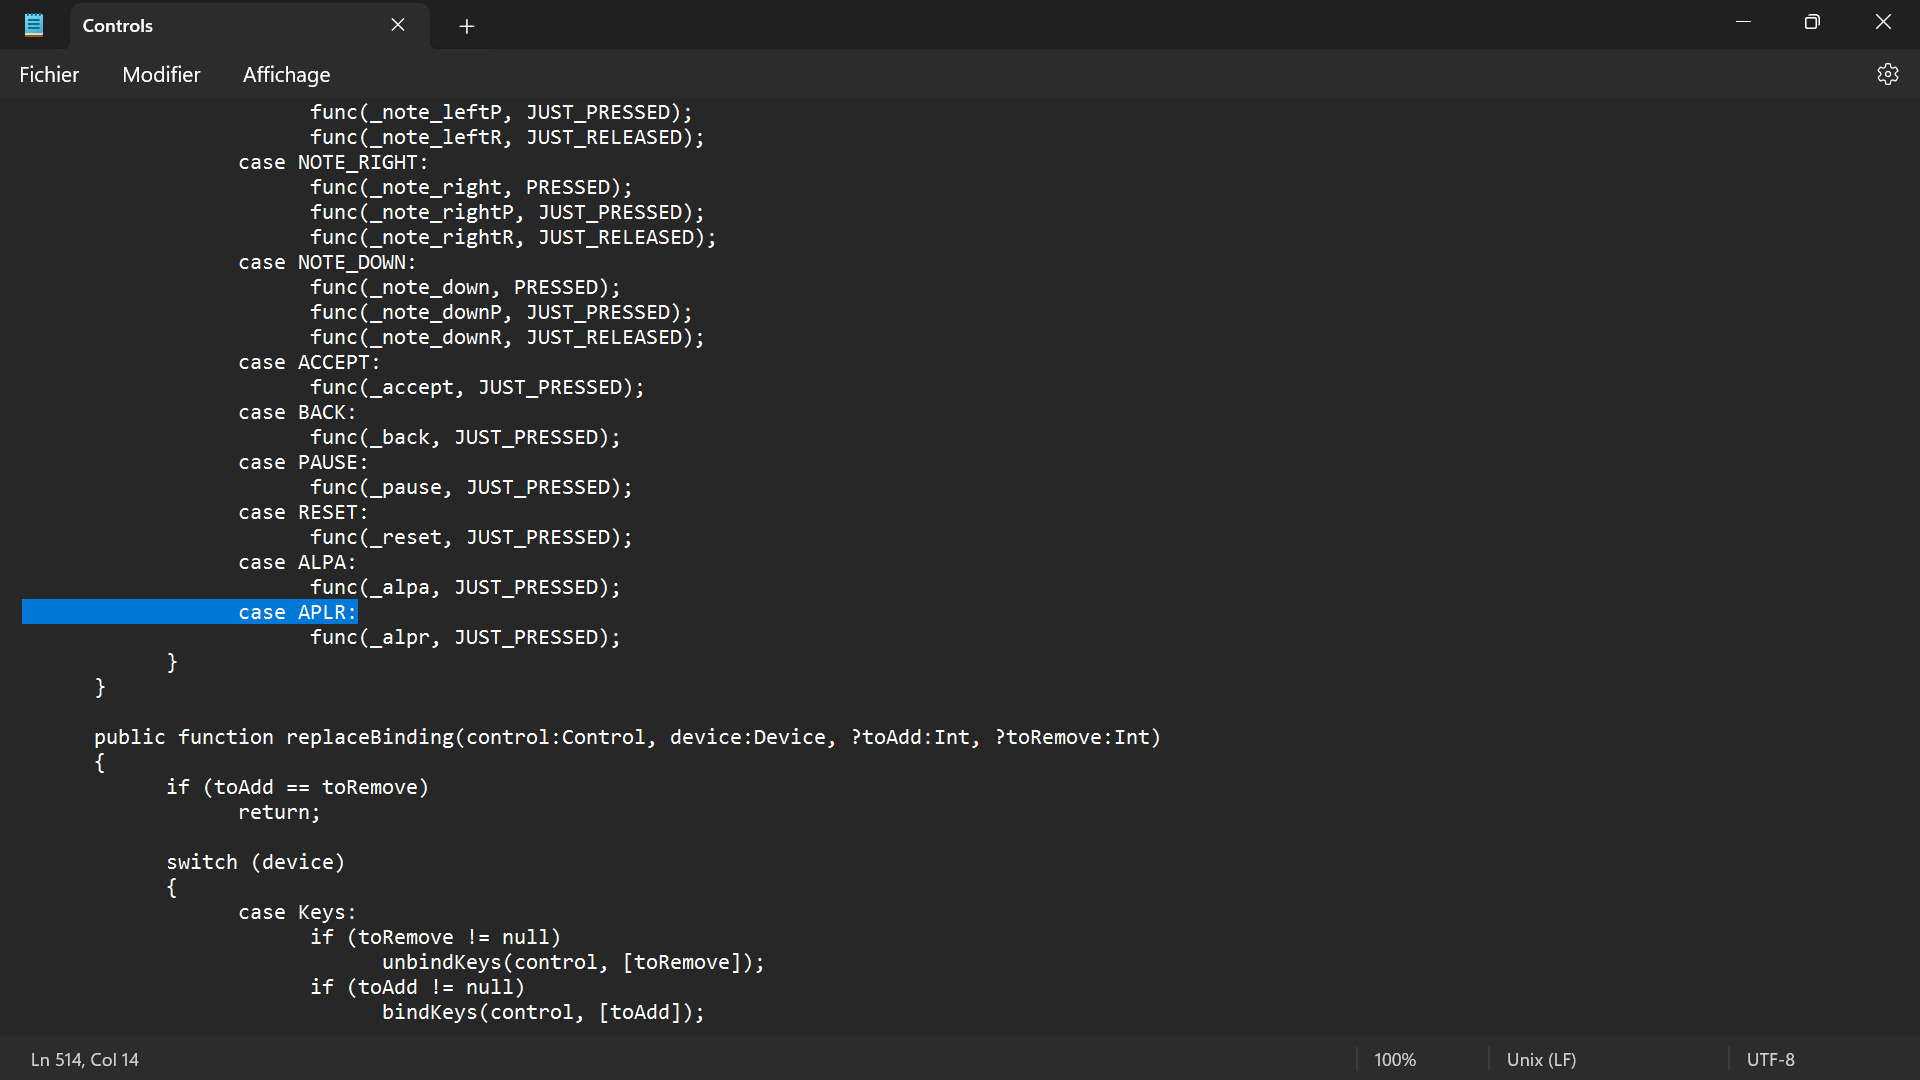Click the UTF-8 encoding indicator

pos(1771,1059)
